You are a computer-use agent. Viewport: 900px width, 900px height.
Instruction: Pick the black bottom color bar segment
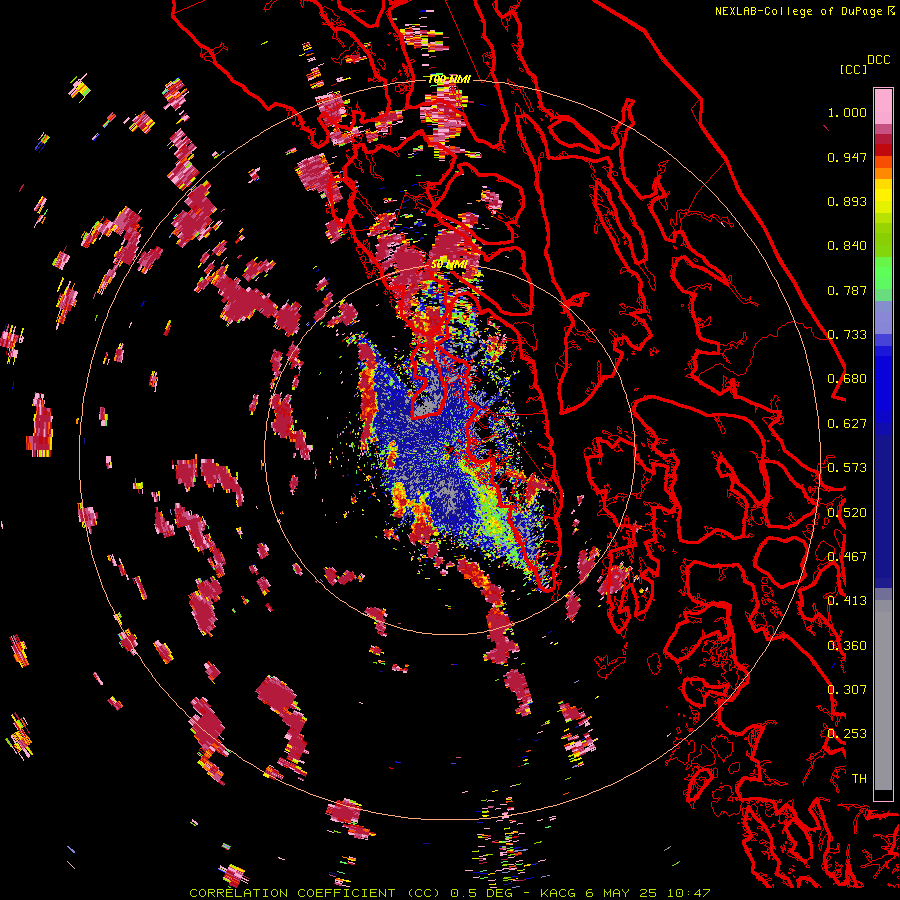(883, 795)
